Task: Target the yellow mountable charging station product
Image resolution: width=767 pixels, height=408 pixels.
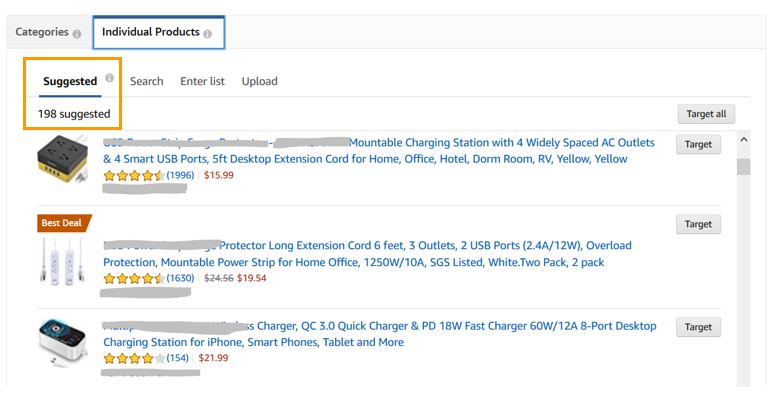Action: coord(698,144)
